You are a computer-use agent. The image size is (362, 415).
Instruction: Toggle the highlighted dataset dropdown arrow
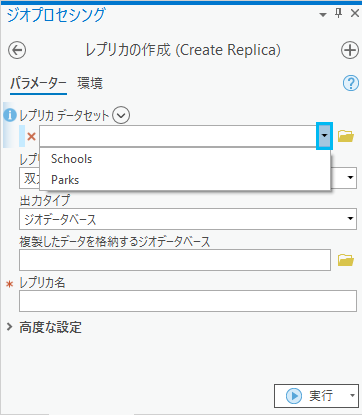(324, 136)
